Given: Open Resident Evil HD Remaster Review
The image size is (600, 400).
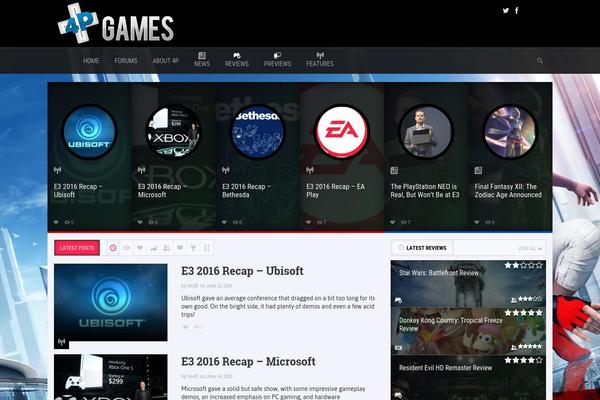Looking at the screenshot, I should coord(445,368).
